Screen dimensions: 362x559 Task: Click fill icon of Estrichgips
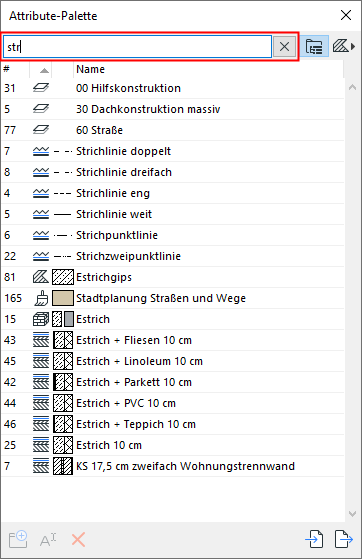pyautogui.click(x=41, y=277)
